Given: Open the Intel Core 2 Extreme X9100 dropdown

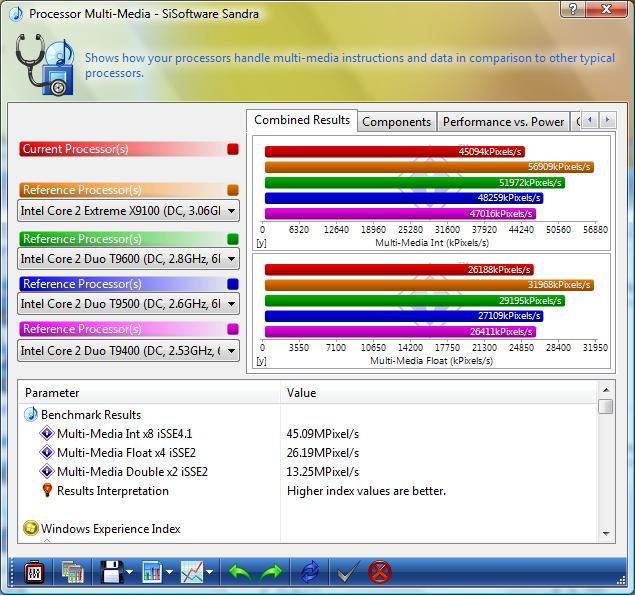Looking at the screenshot, I should [x=128, y=211].
